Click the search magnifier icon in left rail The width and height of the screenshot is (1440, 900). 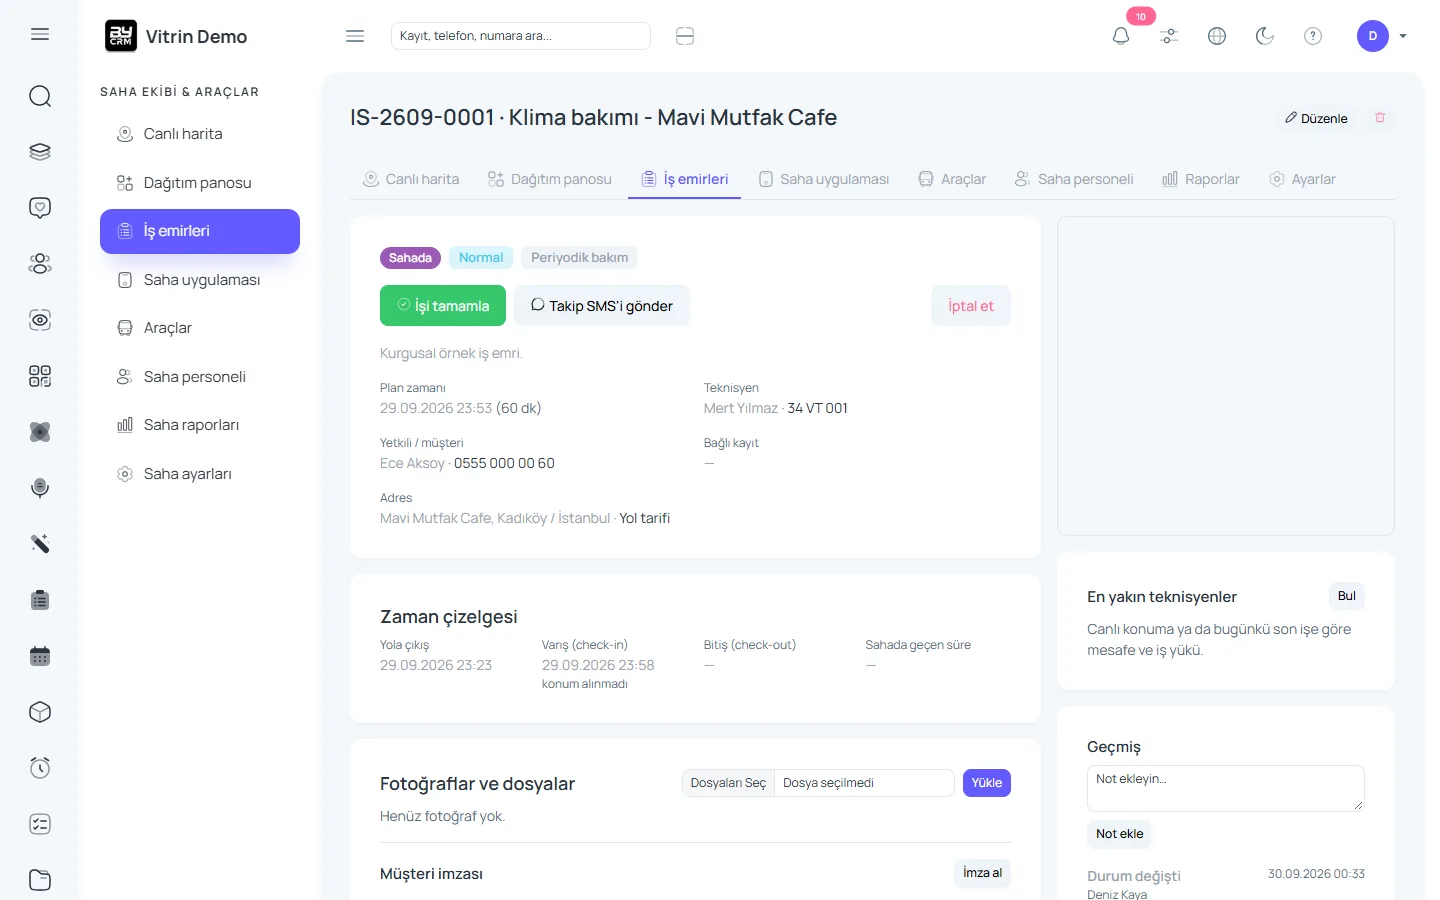(40, 96)
